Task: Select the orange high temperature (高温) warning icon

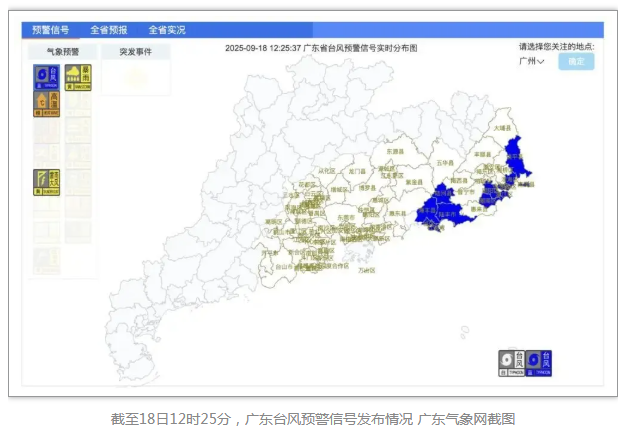Action: [x=47, y=102]
